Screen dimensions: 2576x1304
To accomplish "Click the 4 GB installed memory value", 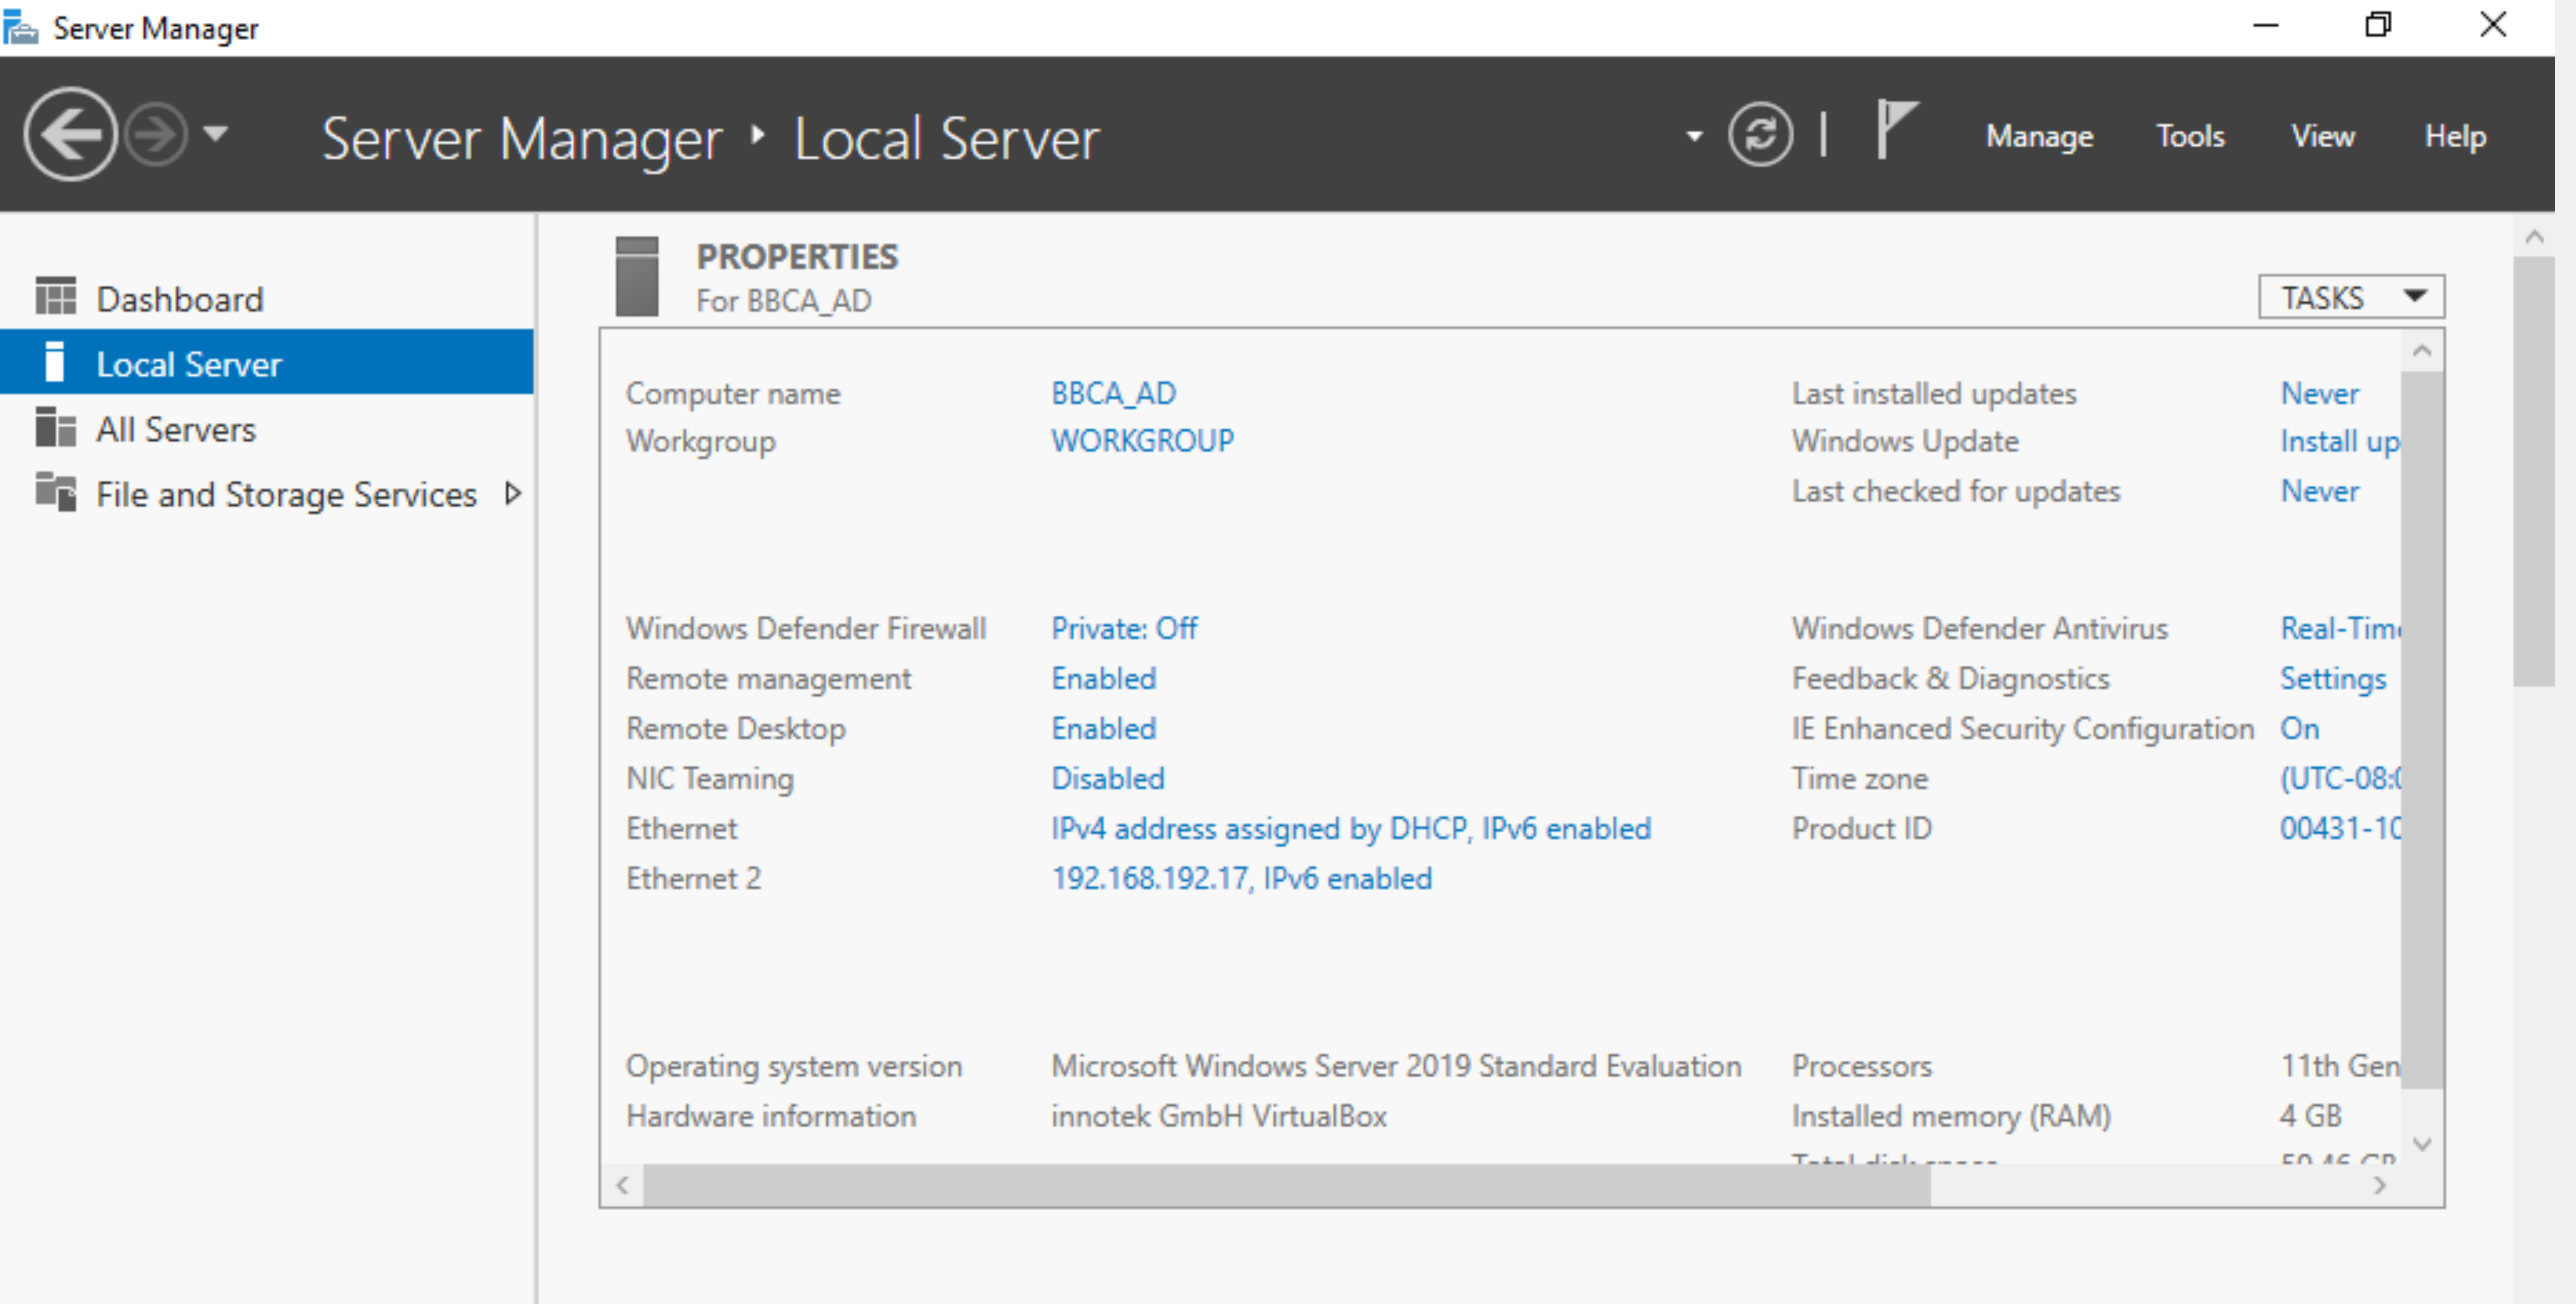I will click(2311, 1116).
